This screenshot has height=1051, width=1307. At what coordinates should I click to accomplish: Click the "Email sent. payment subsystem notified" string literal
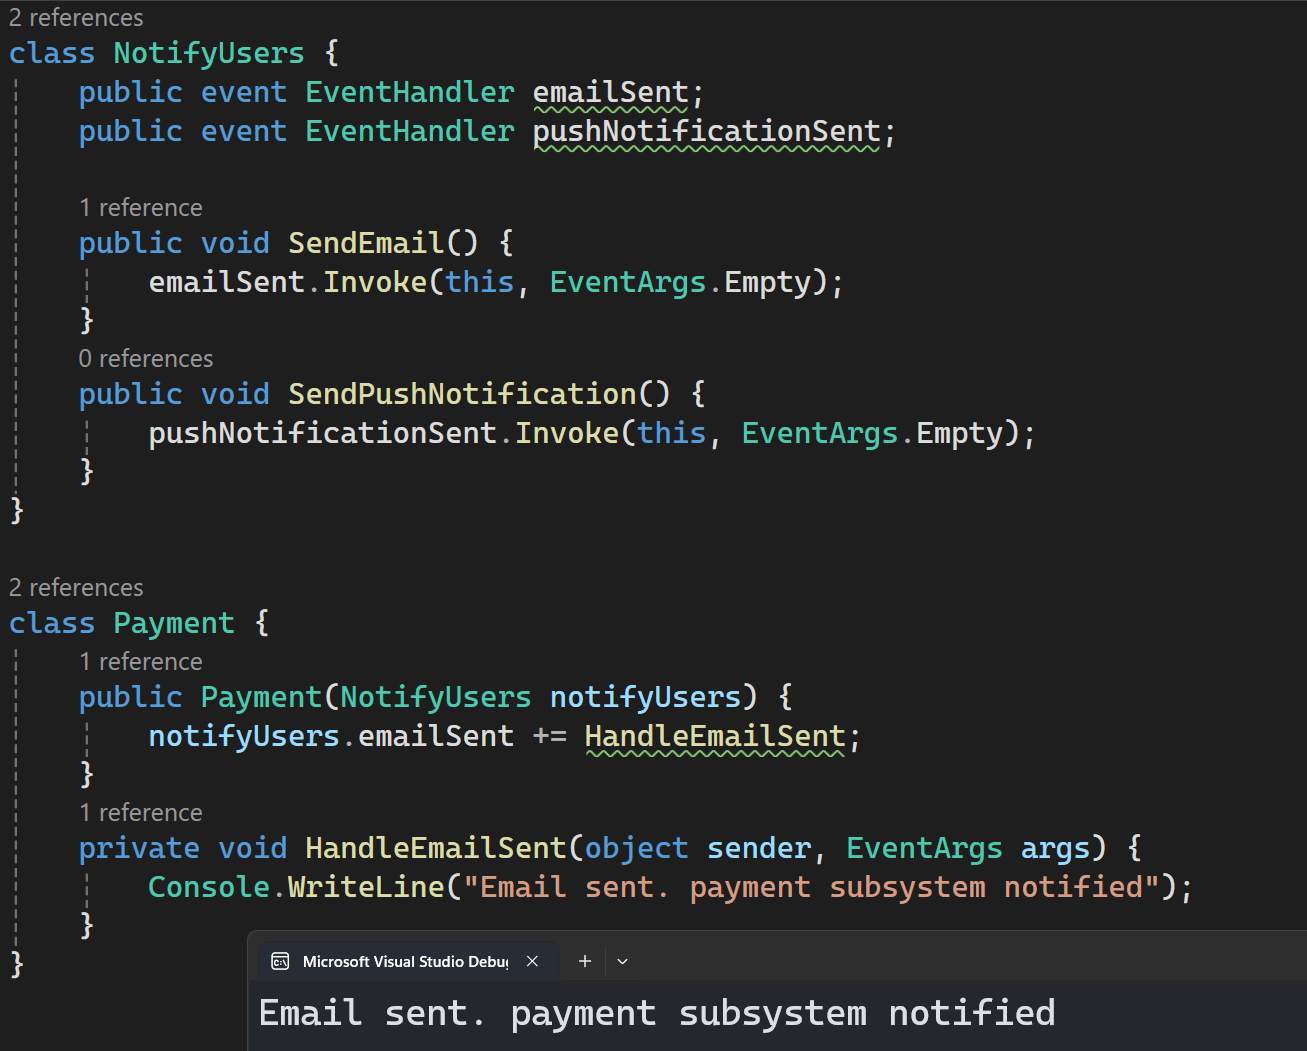[811, 887]
